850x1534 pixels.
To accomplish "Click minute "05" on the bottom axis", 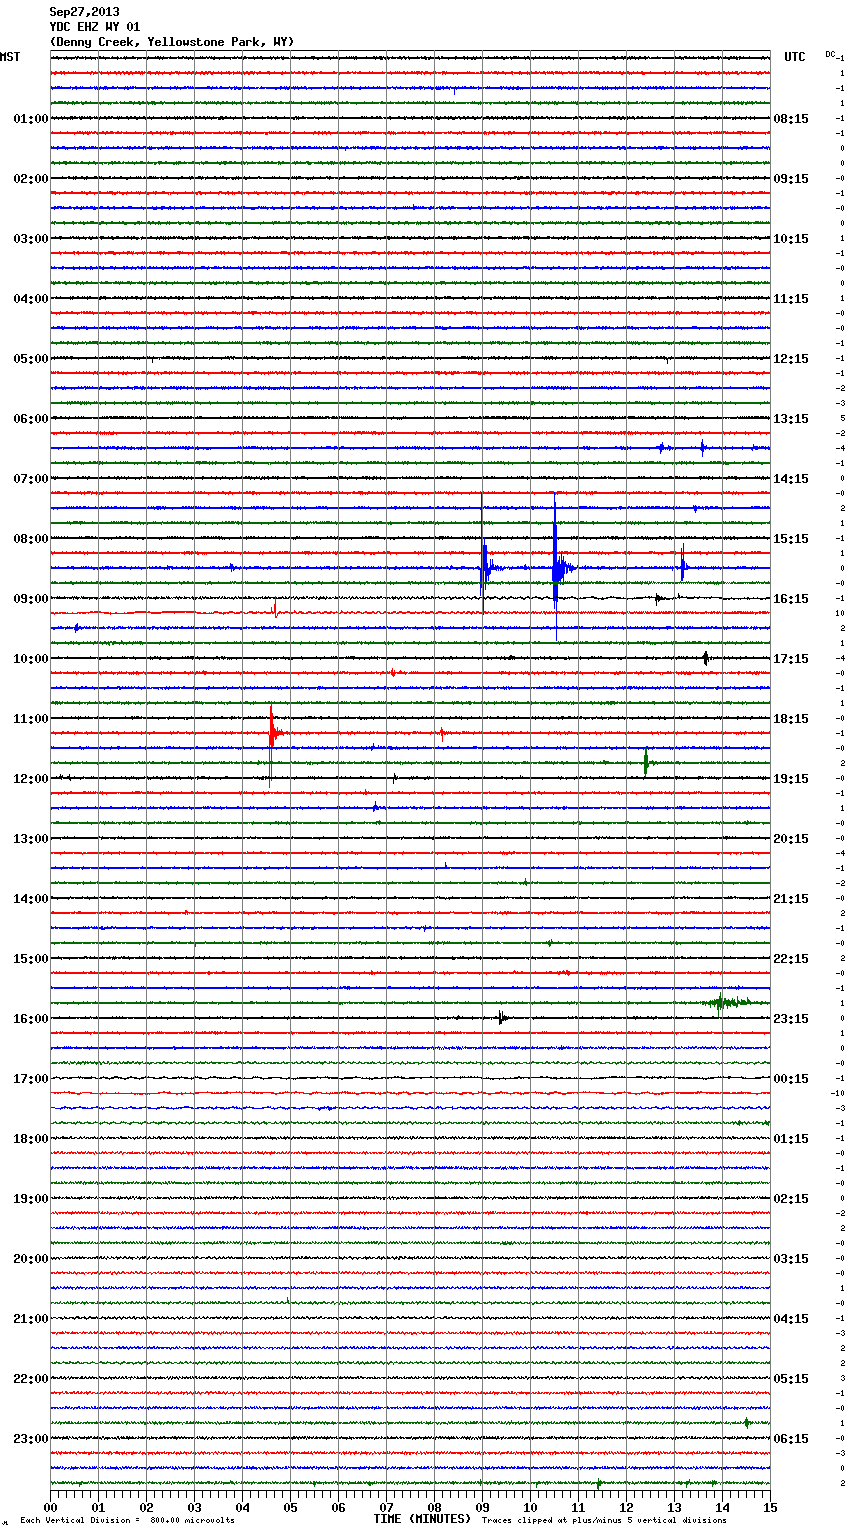I will click(x=290, y=1507).
